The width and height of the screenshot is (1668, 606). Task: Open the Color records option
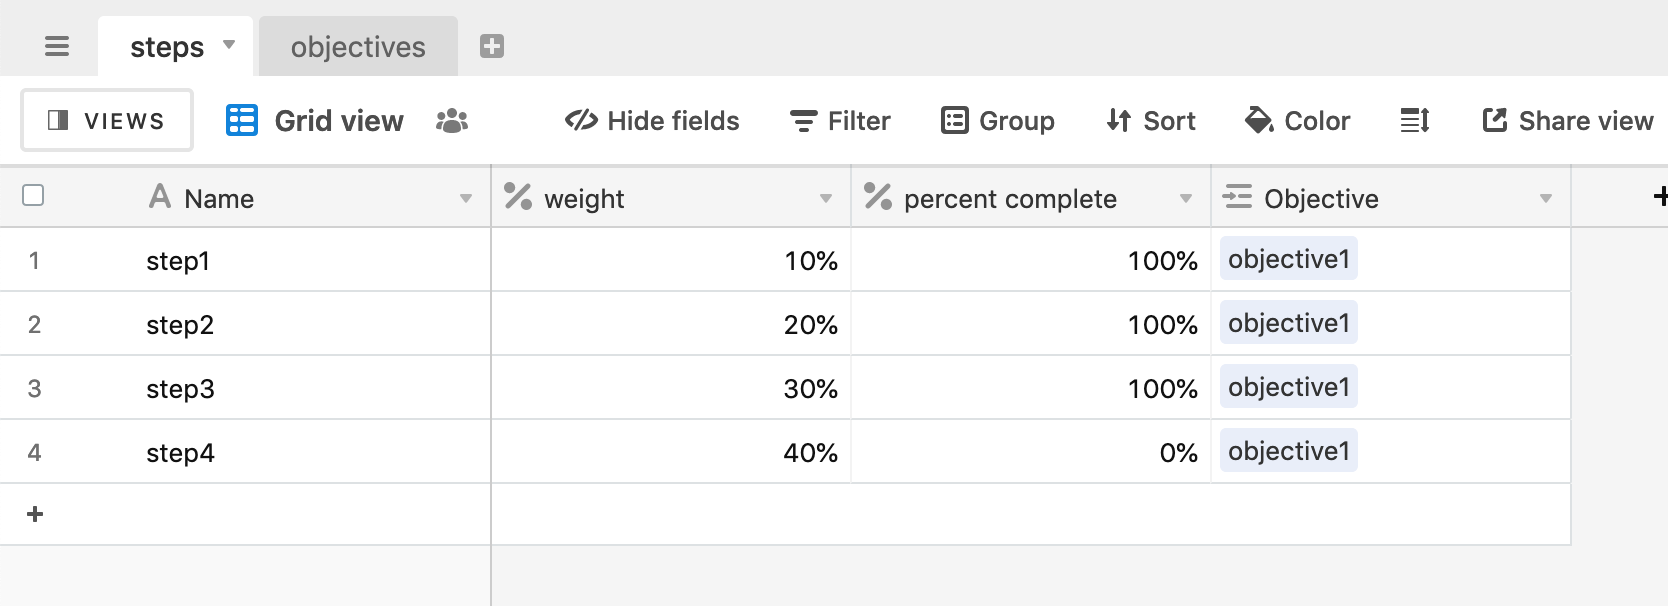[x=1297, y=121]
